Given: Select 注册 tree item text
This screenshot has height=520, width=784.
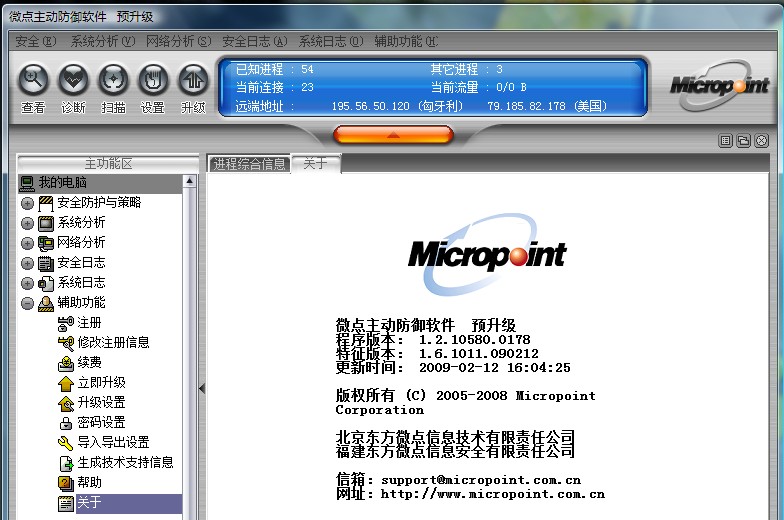Looking at the screenshot, I should click(90, 322).
